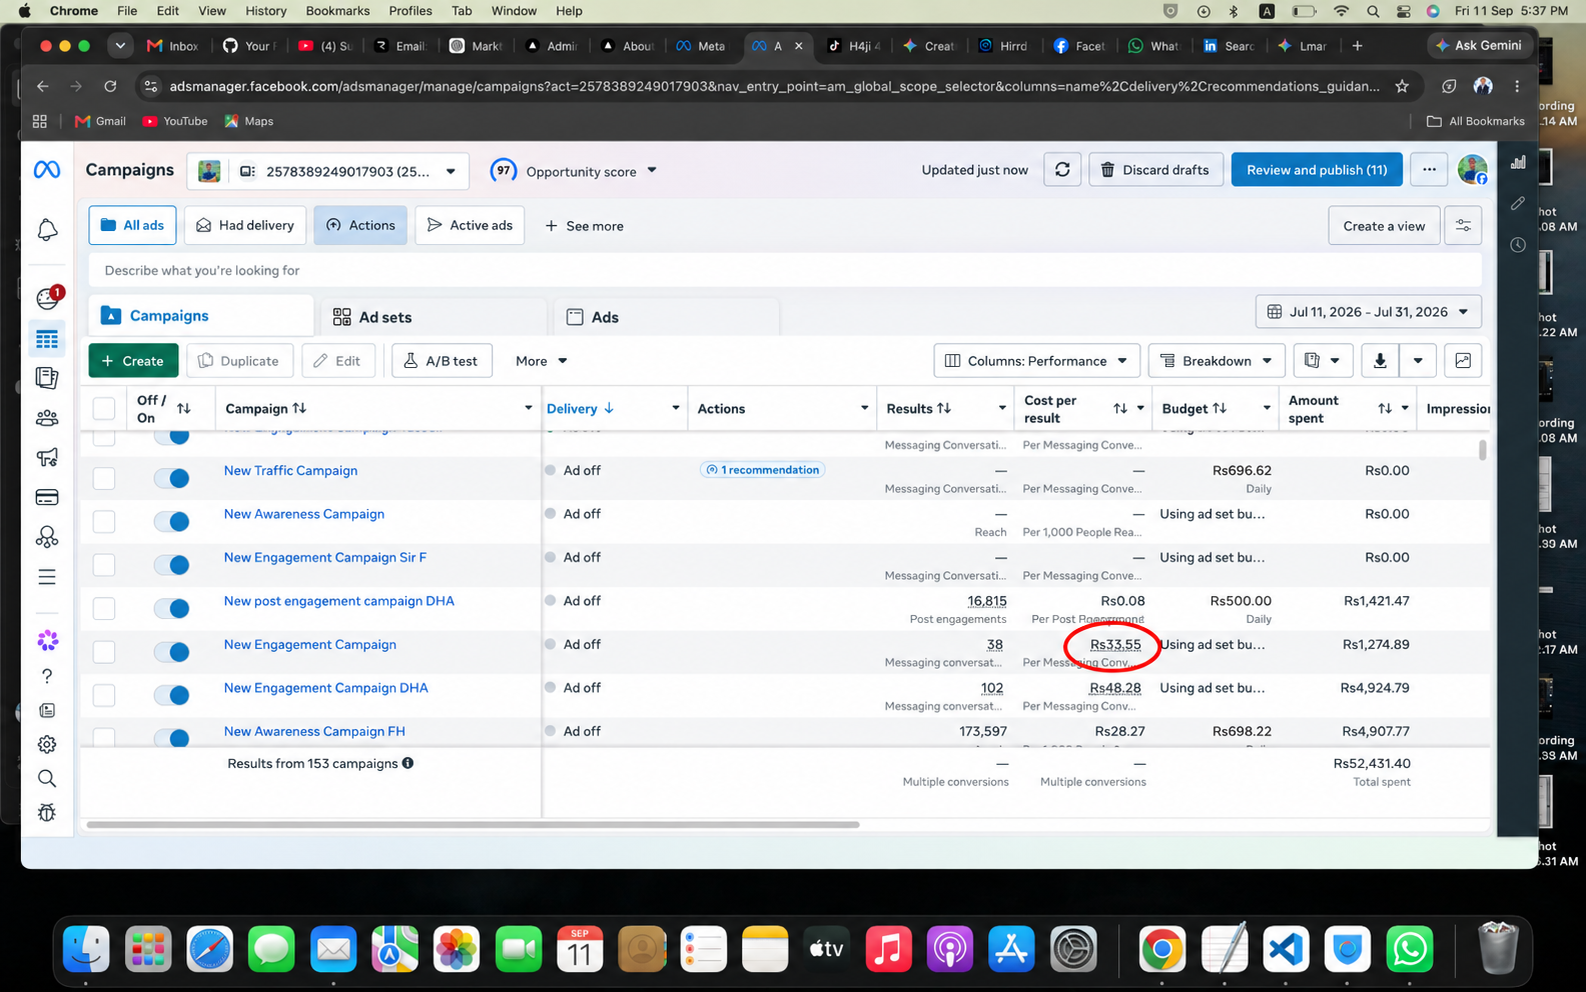
Task: Open the billing card icon in sidebar
Action: 47,497
